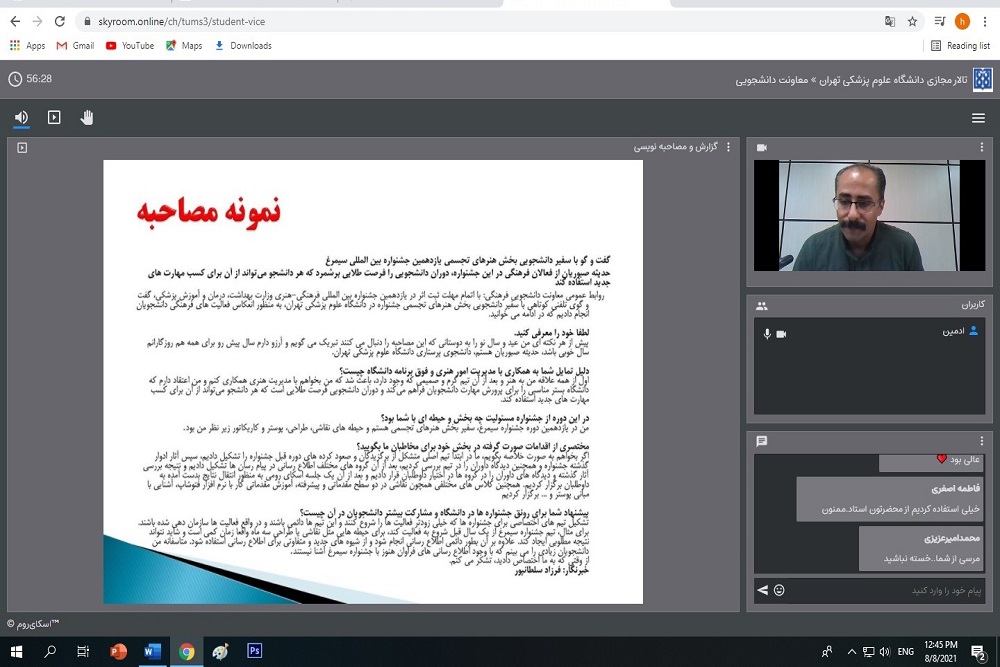Bookmark this page with star icon
This screenshot has width=1000, height=667.
coord(912,21)
